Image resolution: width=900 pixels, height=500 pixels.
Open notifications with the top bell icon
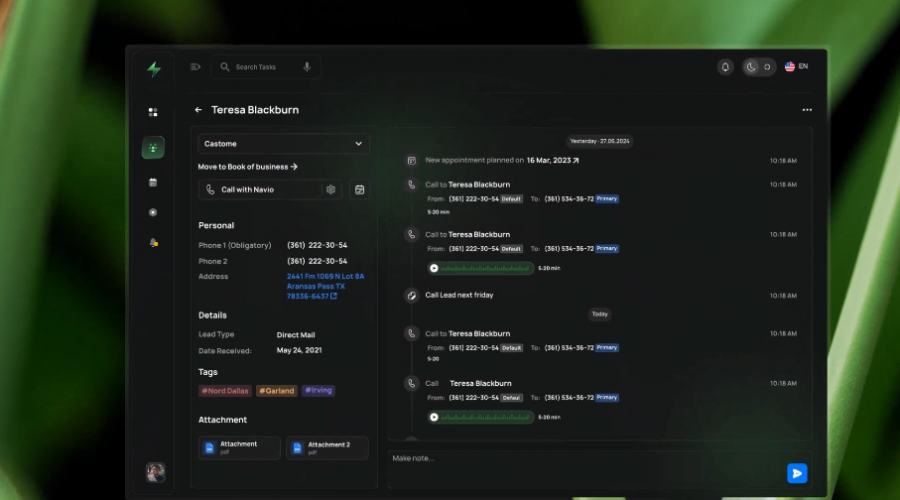coord(725,67)
